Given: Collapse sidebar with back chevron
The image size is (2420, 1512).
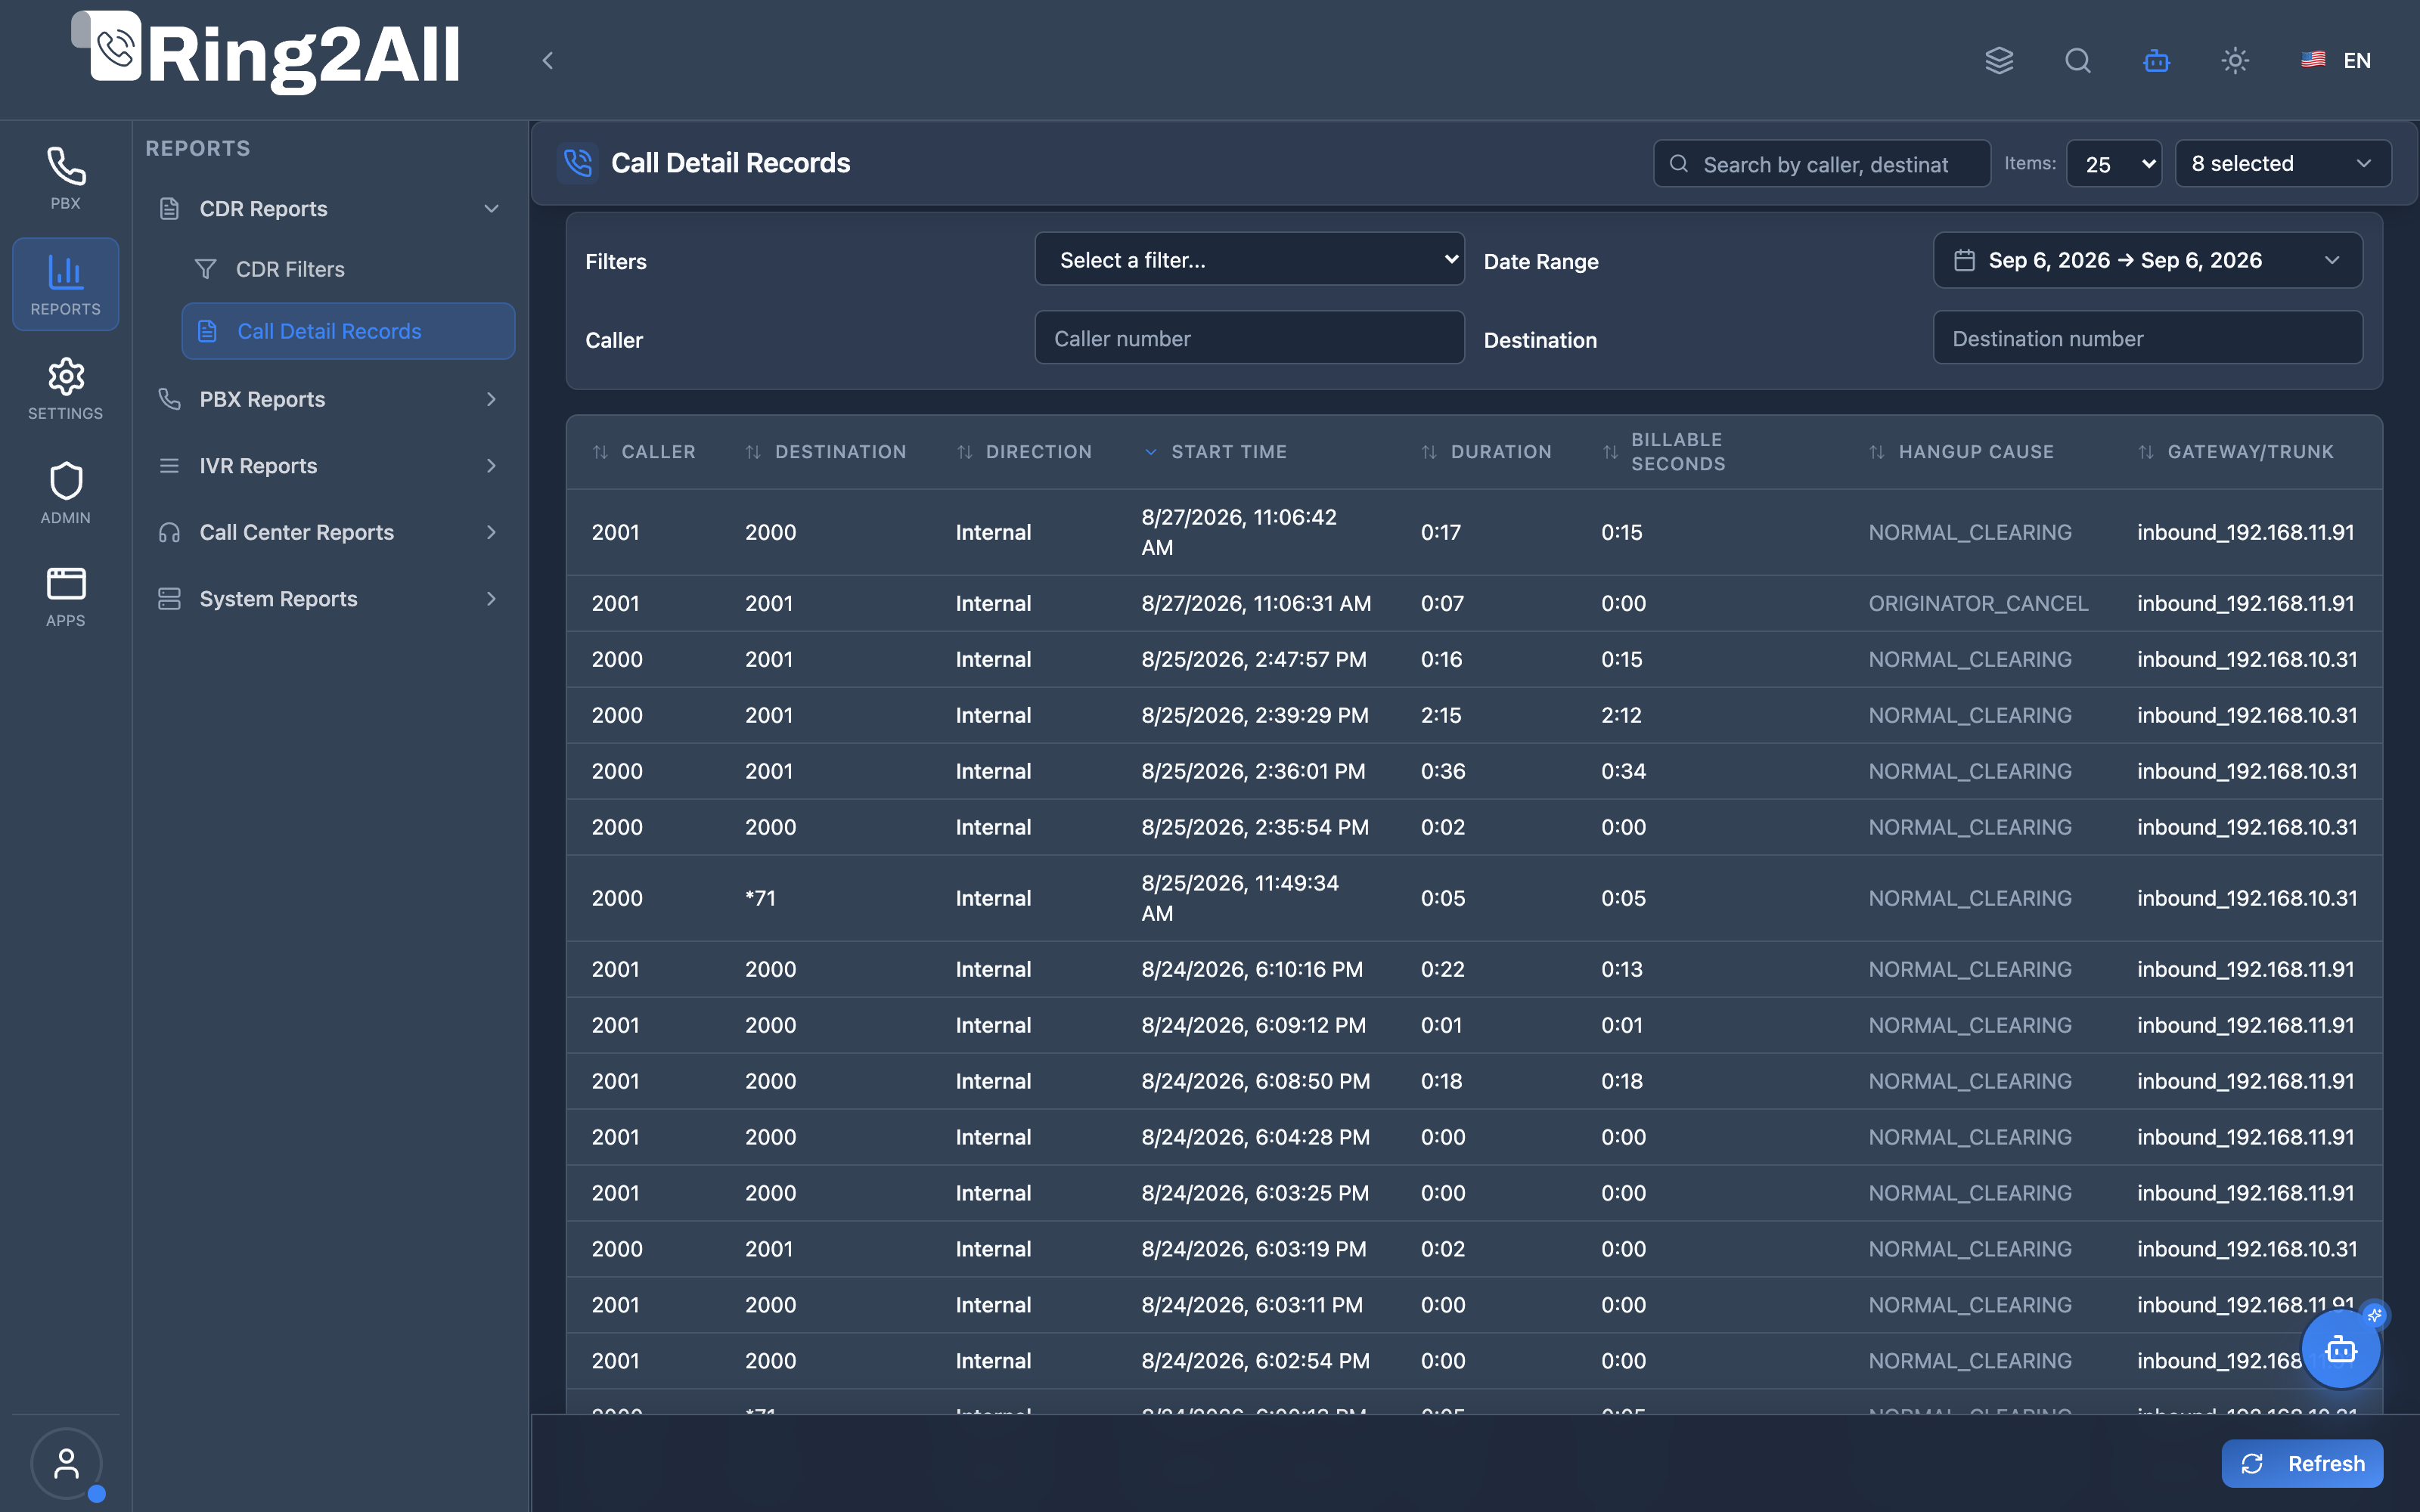Looking at the screenshot, I should [548, 61].
